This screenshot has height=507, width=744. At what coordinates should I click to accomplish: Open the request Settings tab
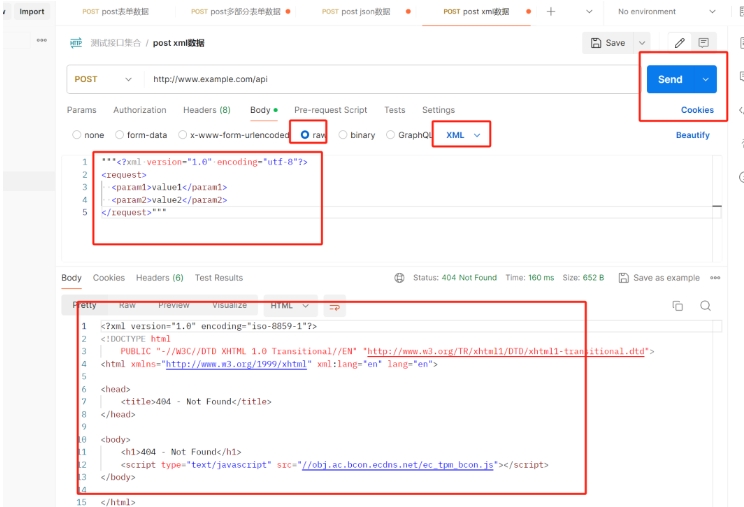(x=438, y=110)
